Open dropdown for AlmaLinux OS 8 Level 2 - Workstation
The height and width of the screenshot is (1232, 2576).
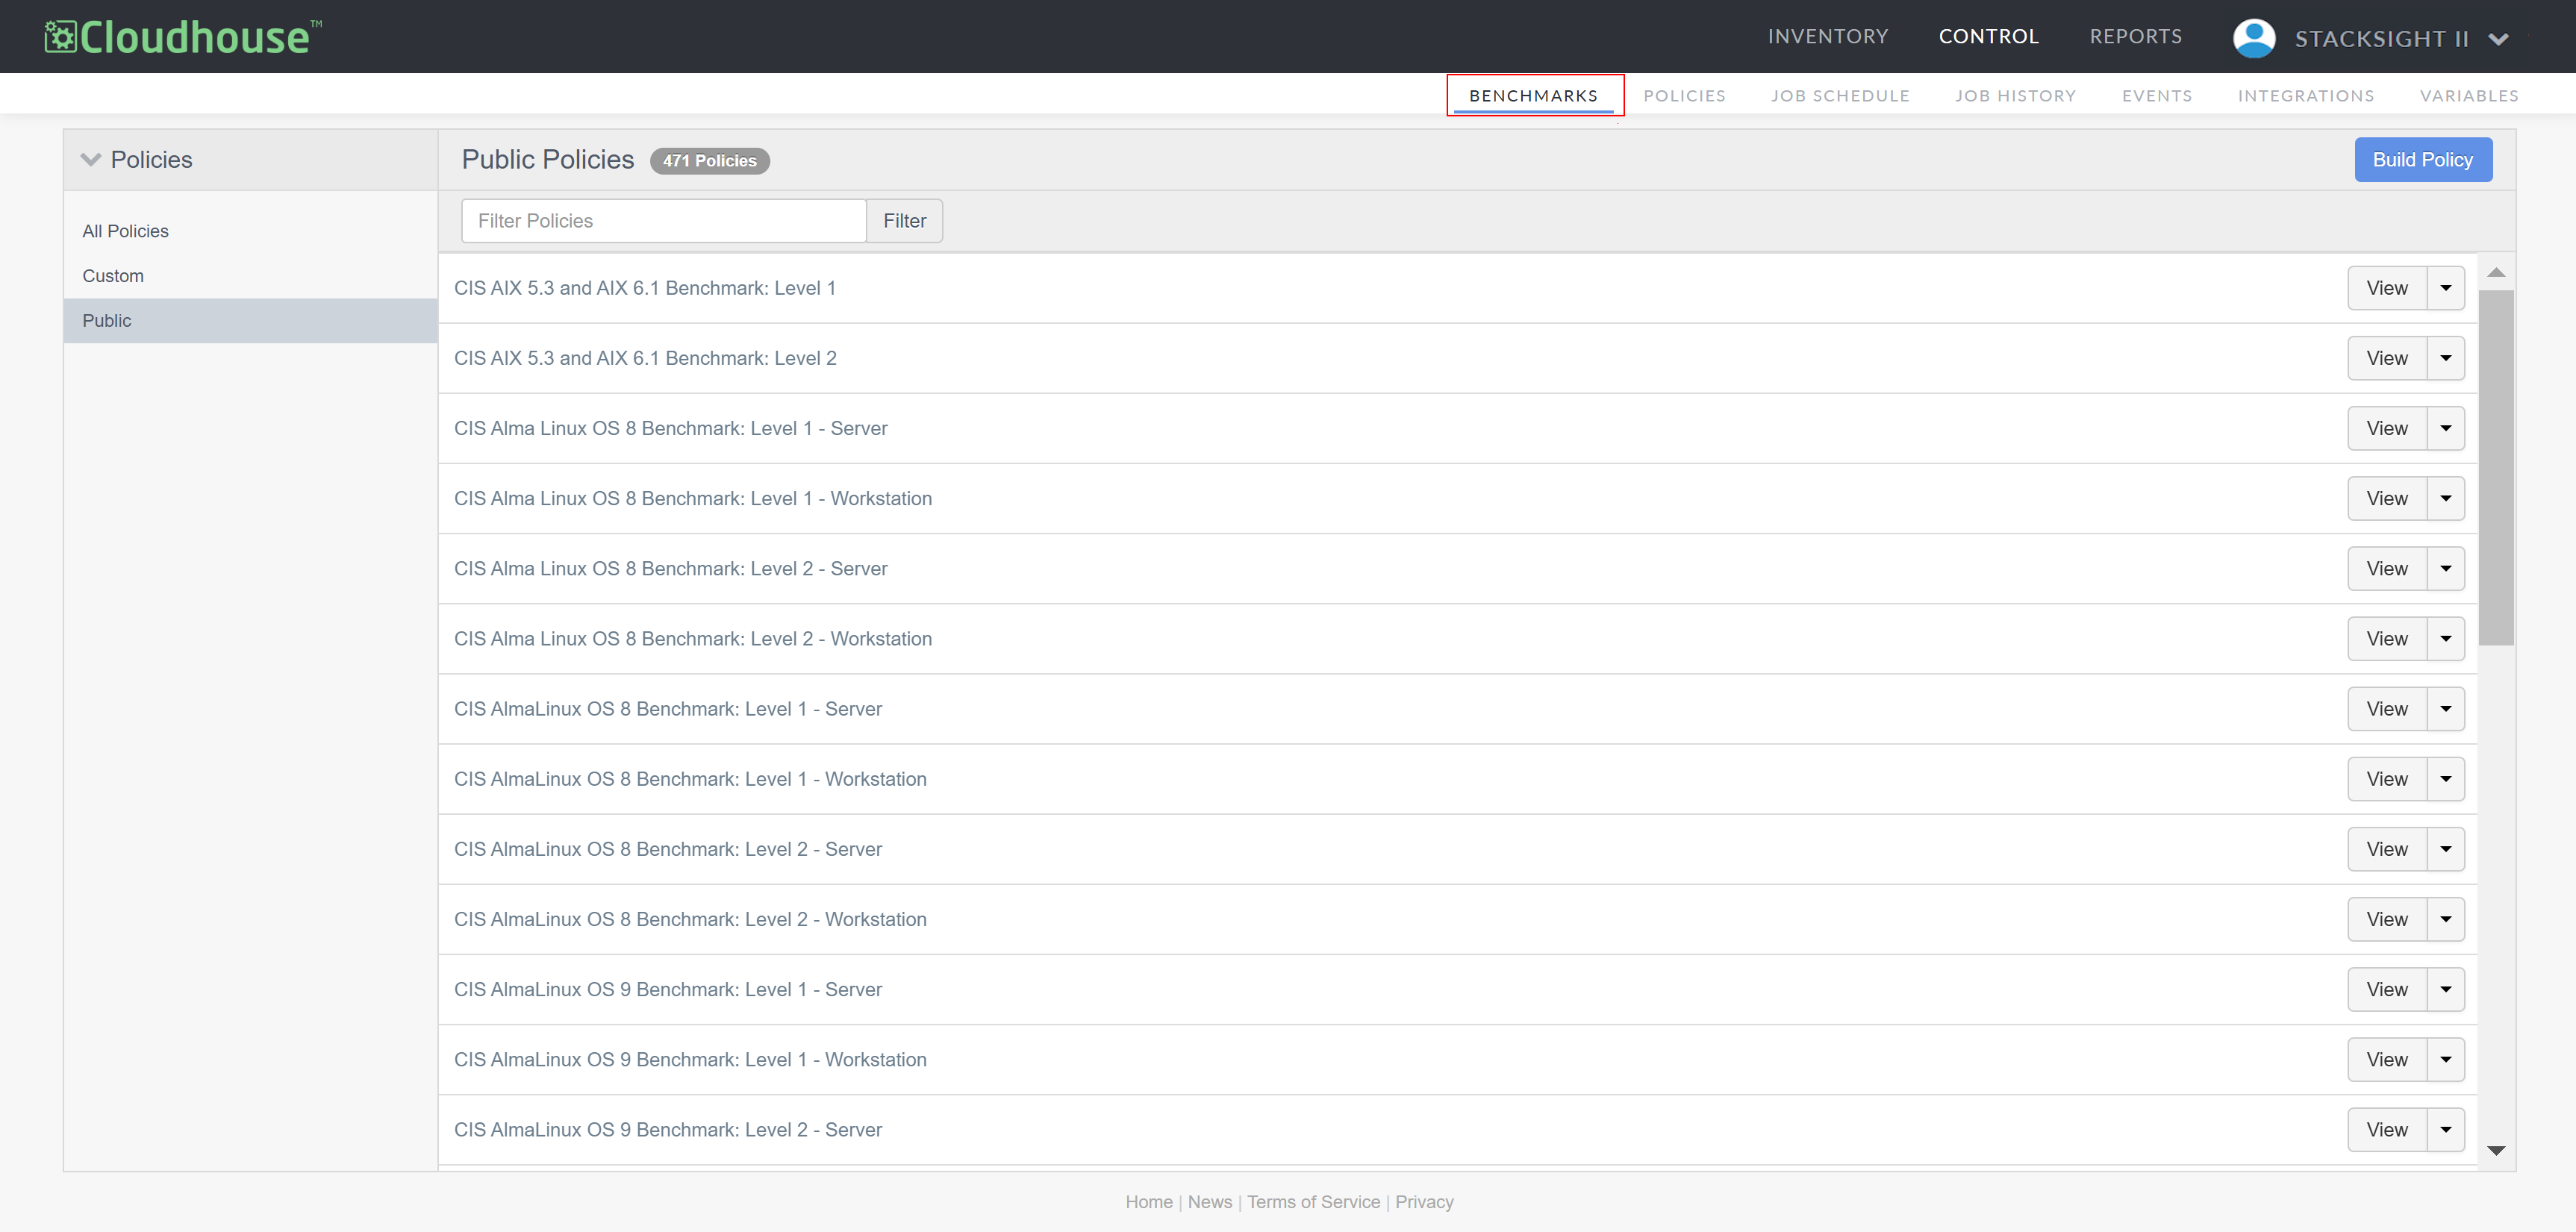tap(2446, 919)
